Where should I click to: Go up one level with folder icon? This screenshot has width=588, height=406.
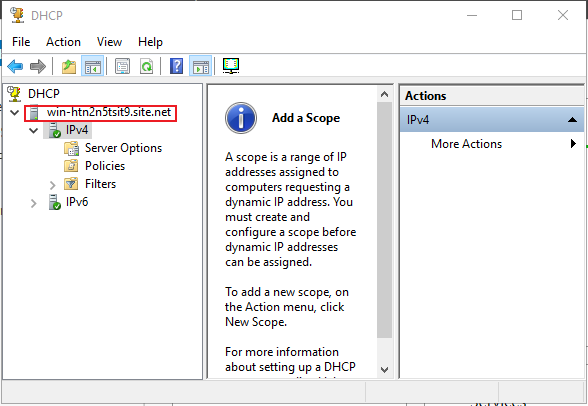pyautogui.click(x=69, y=66)
